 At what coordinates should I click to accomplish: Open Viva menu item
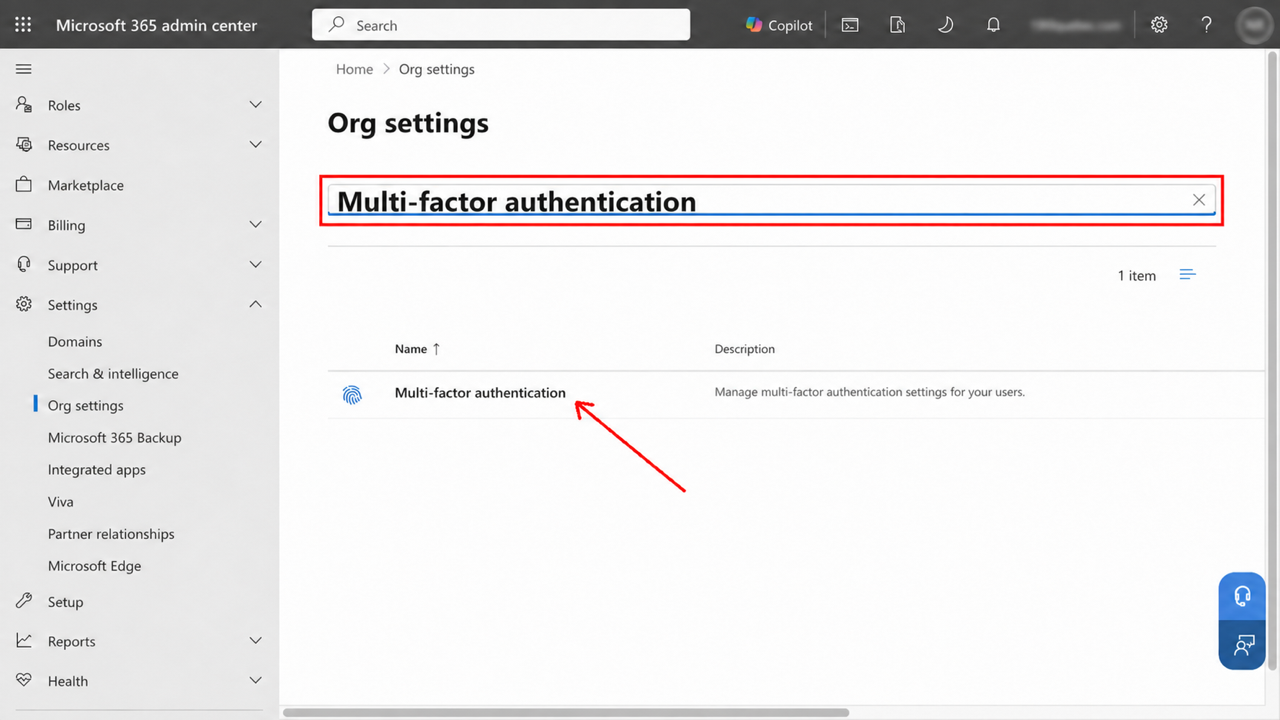(61, 501)
